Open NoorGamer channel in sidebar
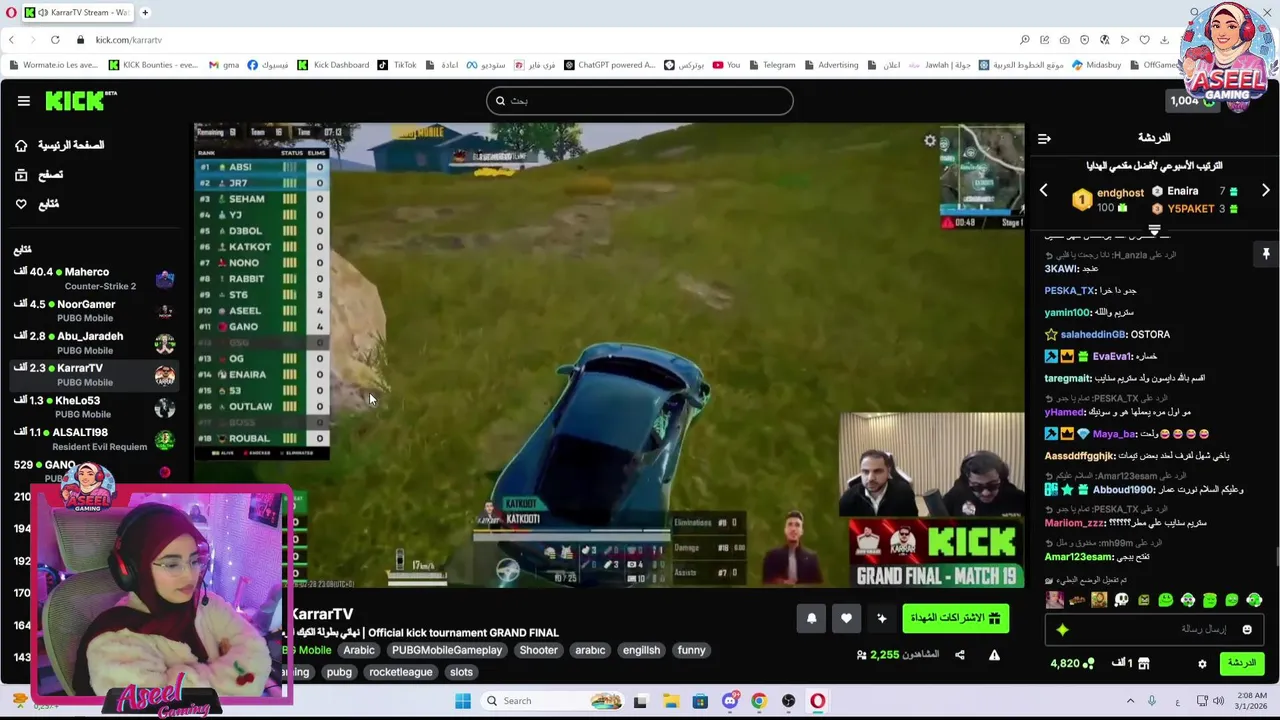 [92, 310]
